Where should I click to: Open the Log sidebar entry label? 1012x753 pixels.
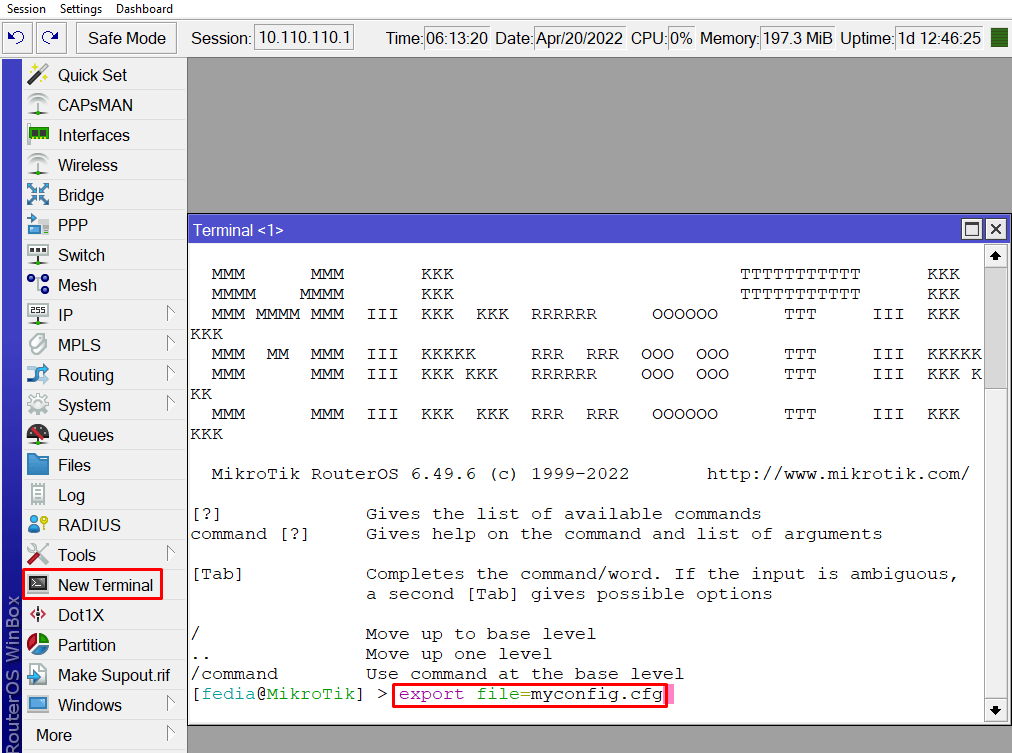71,496
